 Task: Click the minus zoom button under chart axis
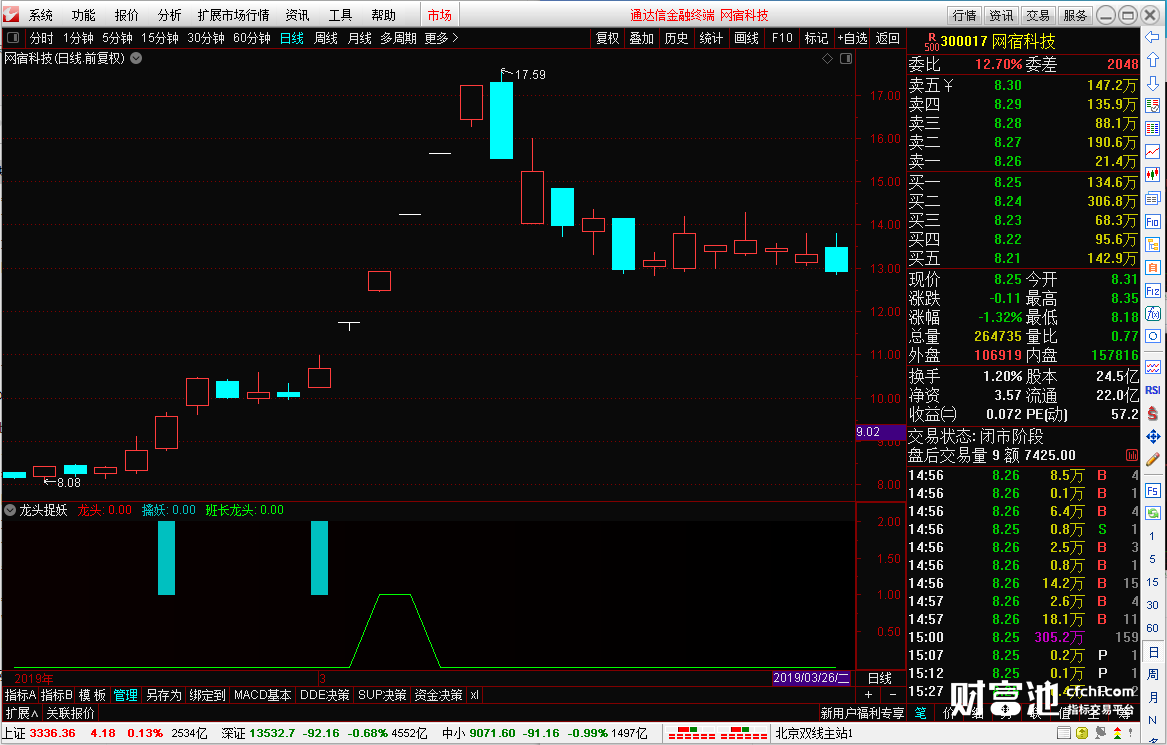tap(892, 695)
